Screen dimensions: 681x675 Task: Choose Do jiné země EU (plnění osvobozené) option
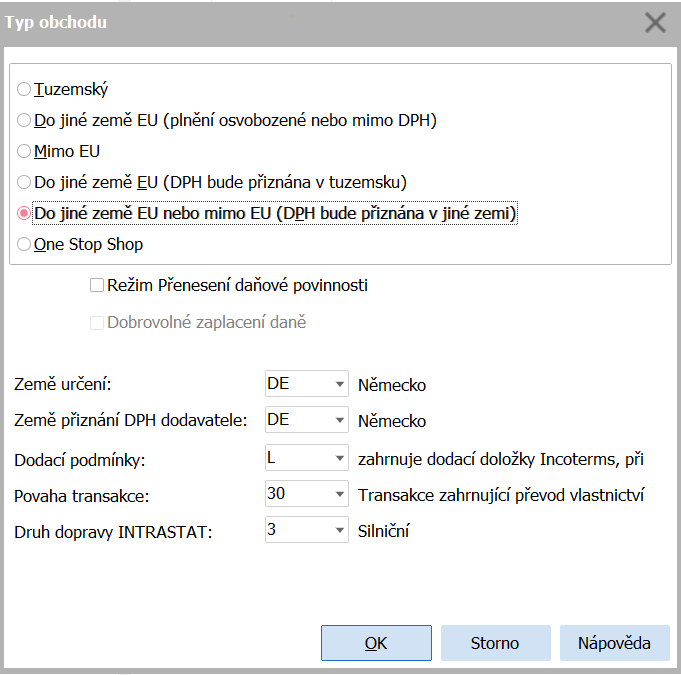tap(25, 121)
